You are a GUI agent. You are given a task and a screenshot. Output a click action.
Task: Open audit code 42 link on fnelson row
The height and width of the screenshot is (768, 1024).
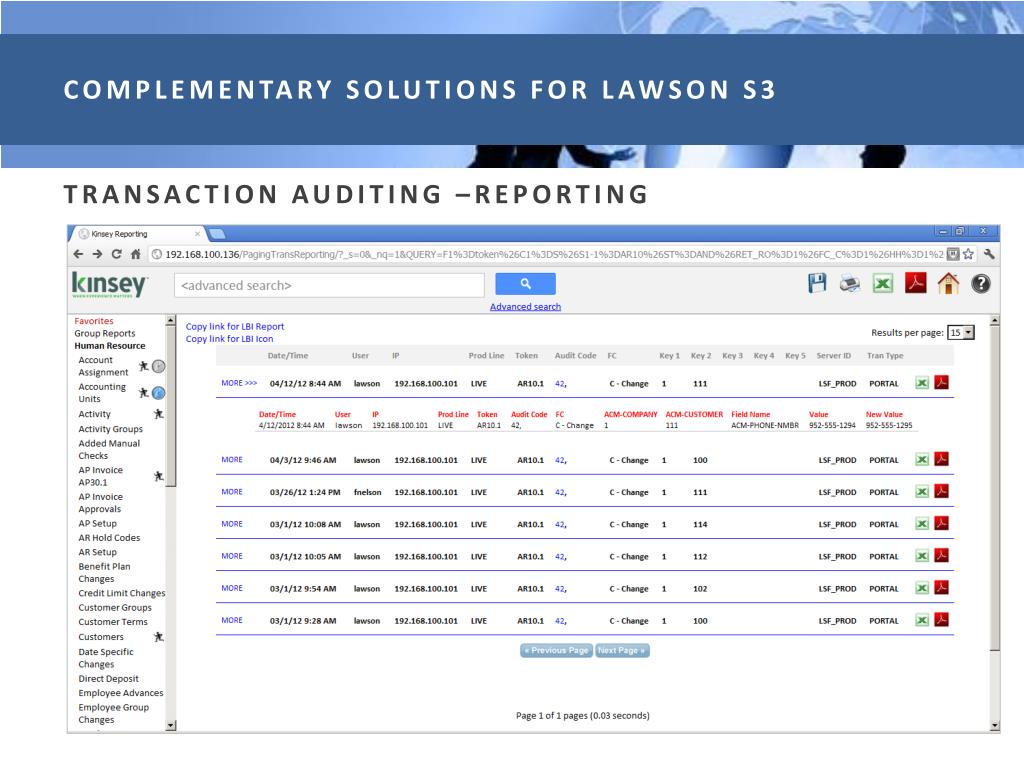560,492
